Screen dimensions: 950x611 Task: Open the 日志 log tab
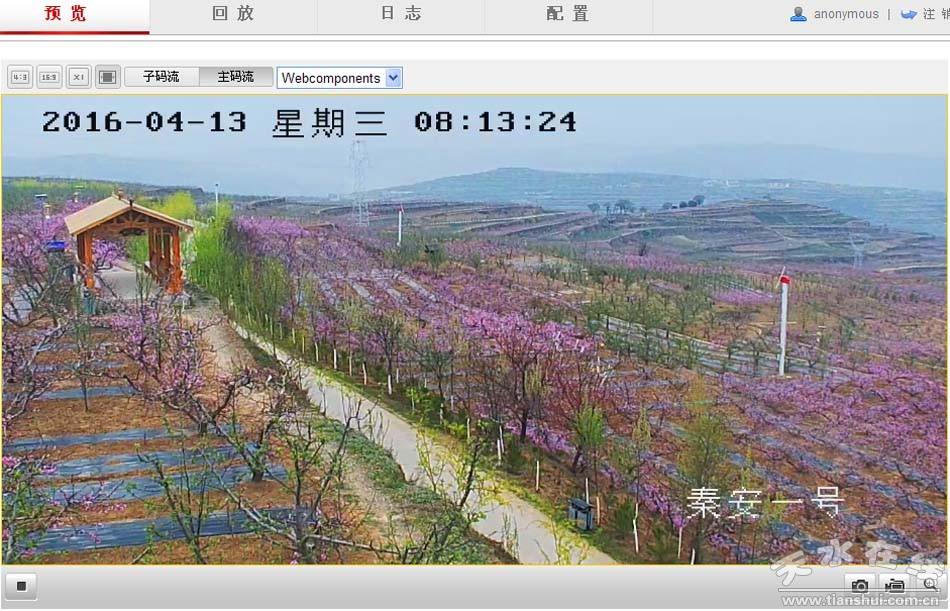click(401, 14)
